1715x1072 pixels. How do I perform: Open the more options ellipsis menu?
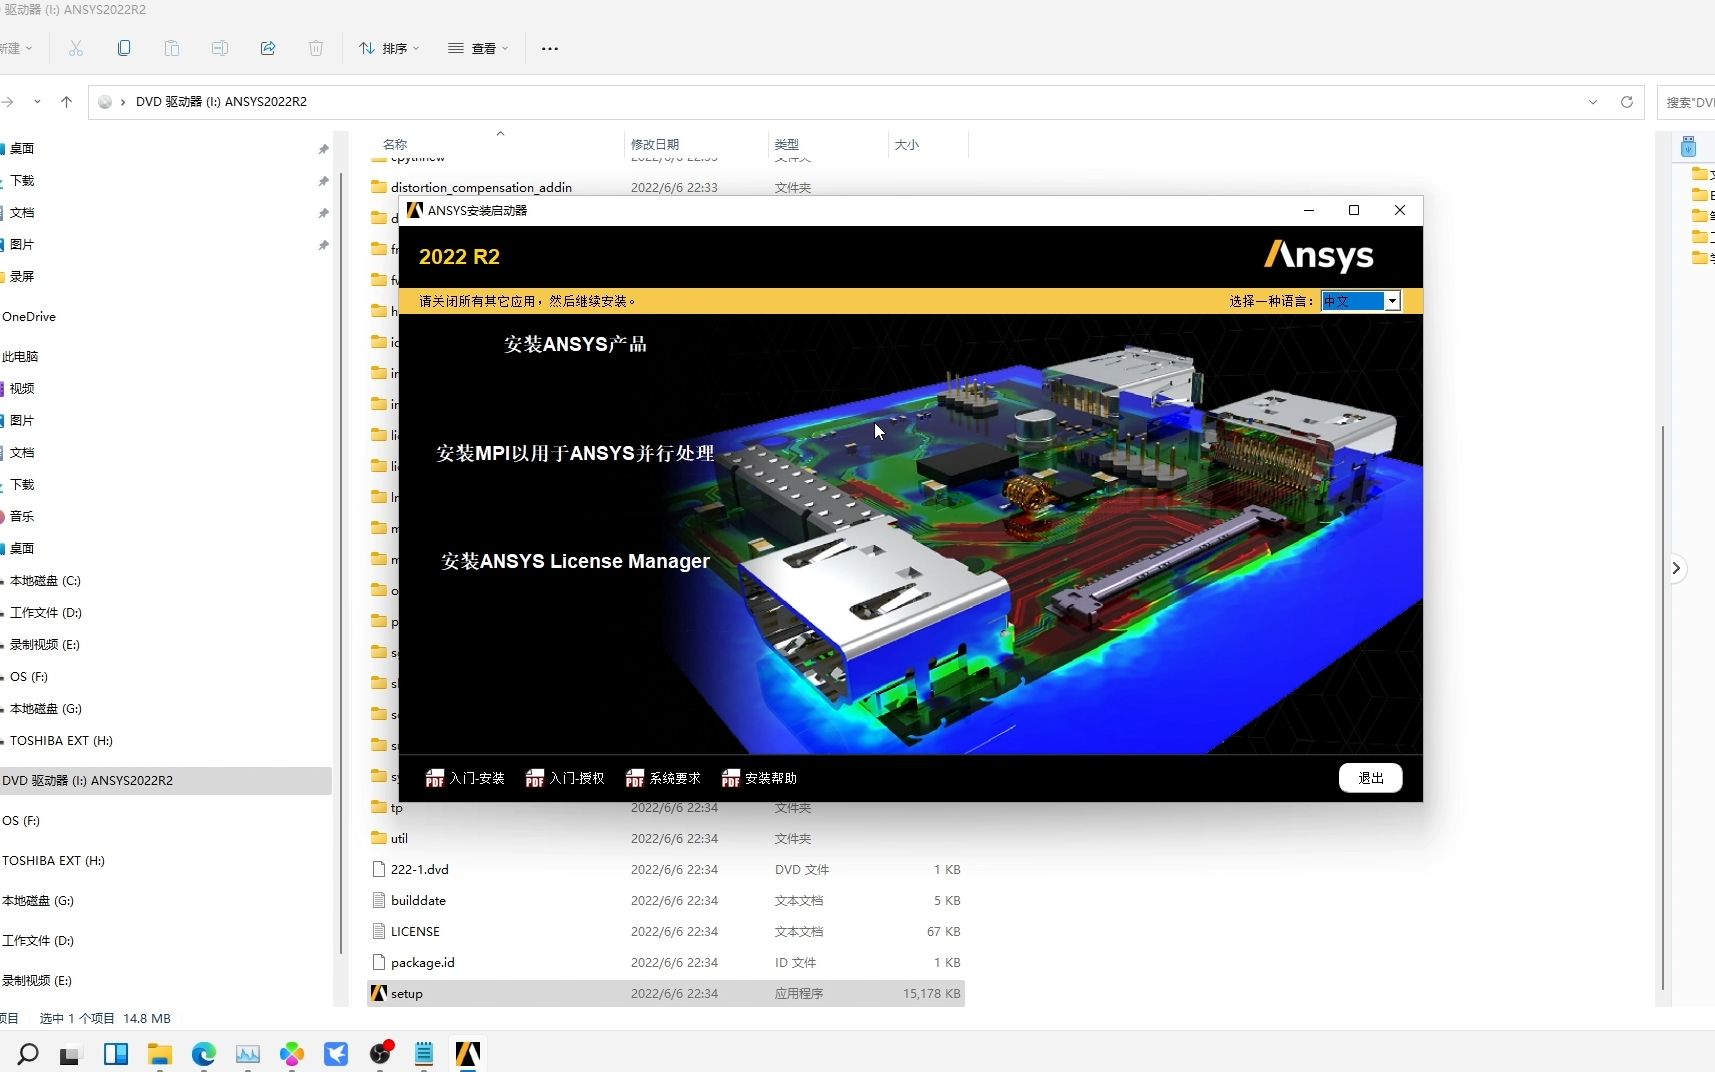(550, 48)
